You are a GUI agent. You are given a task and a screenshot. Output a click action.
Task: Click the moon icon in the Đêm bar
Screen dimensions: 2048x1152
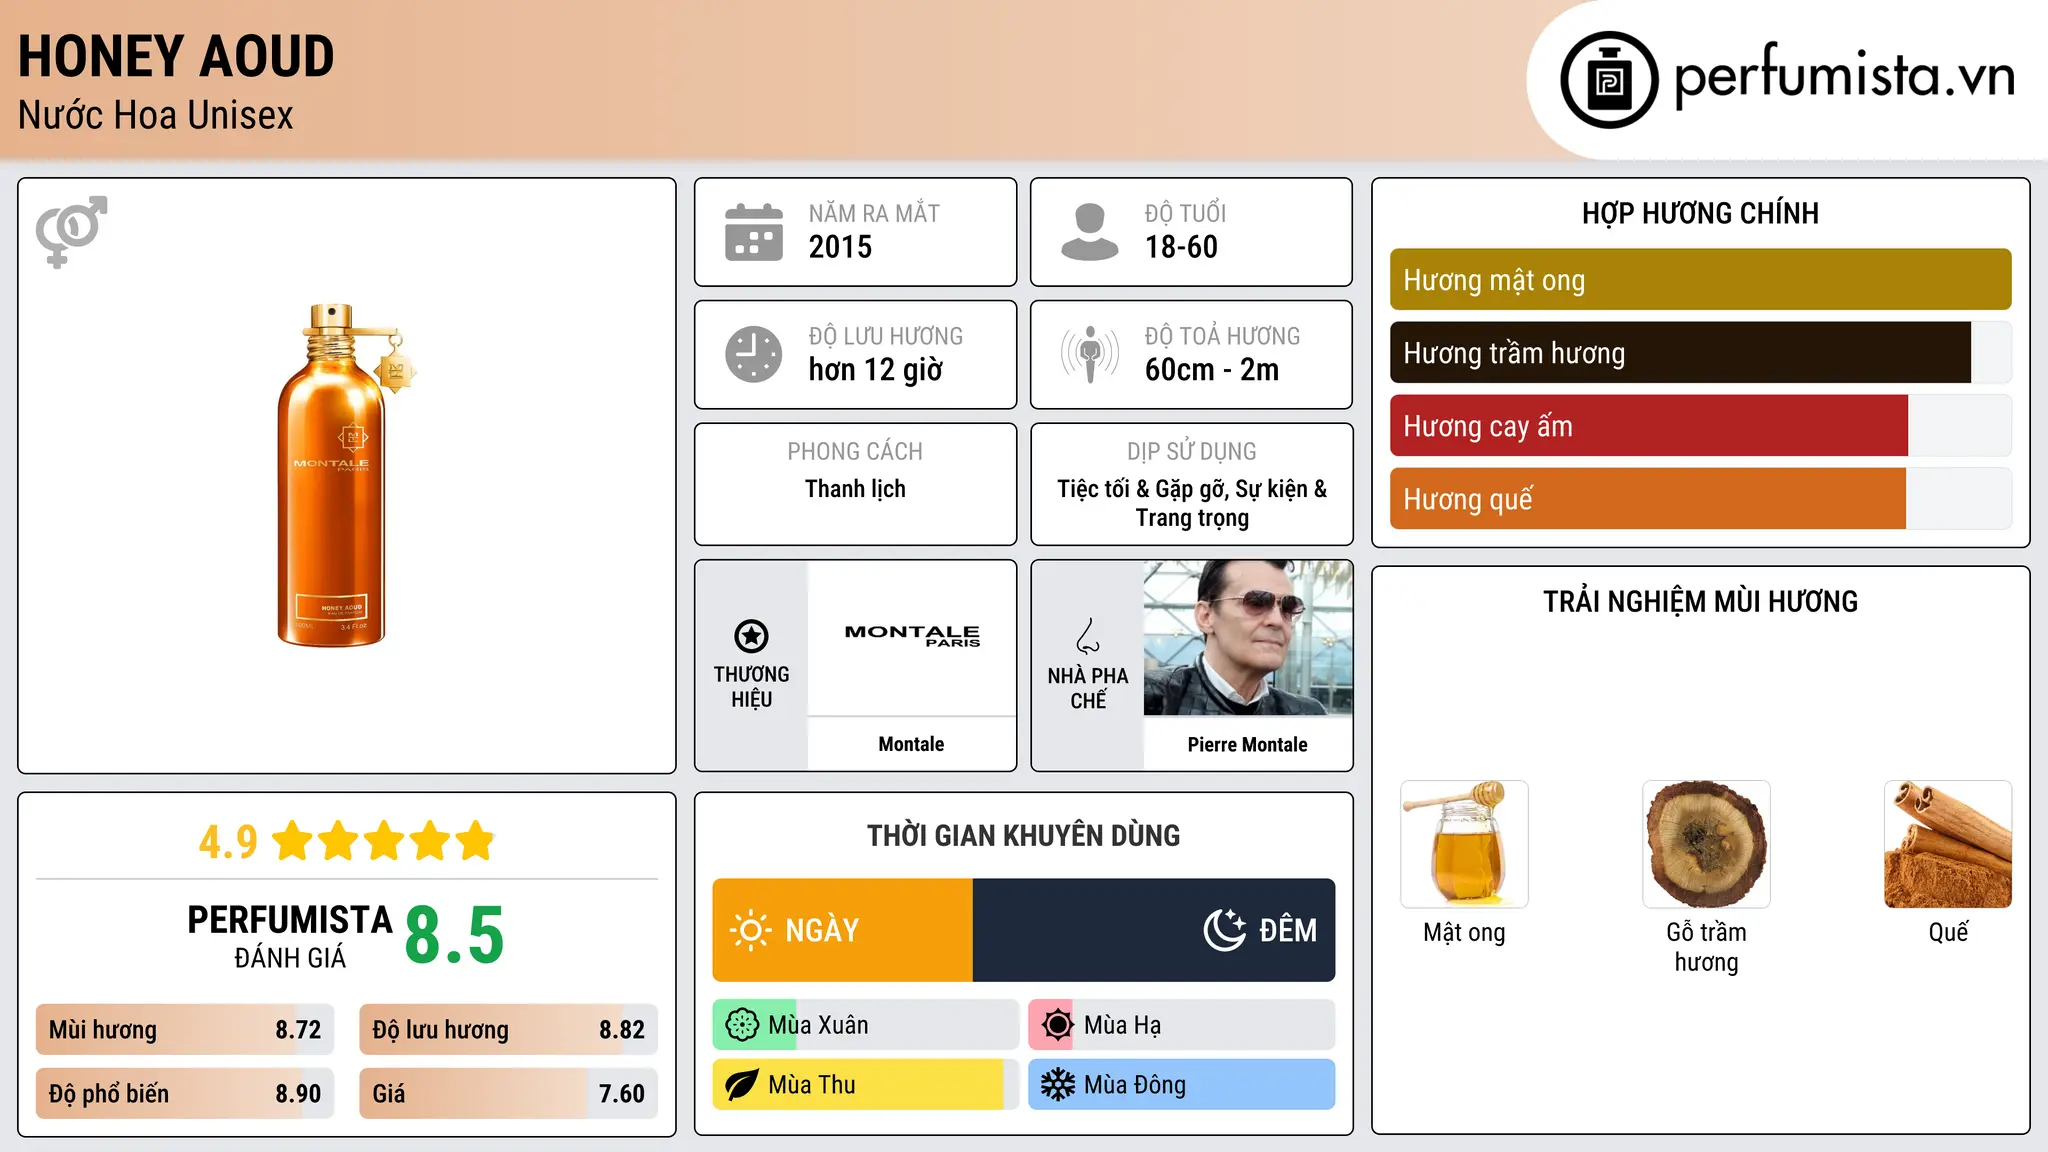[1225, 930]
